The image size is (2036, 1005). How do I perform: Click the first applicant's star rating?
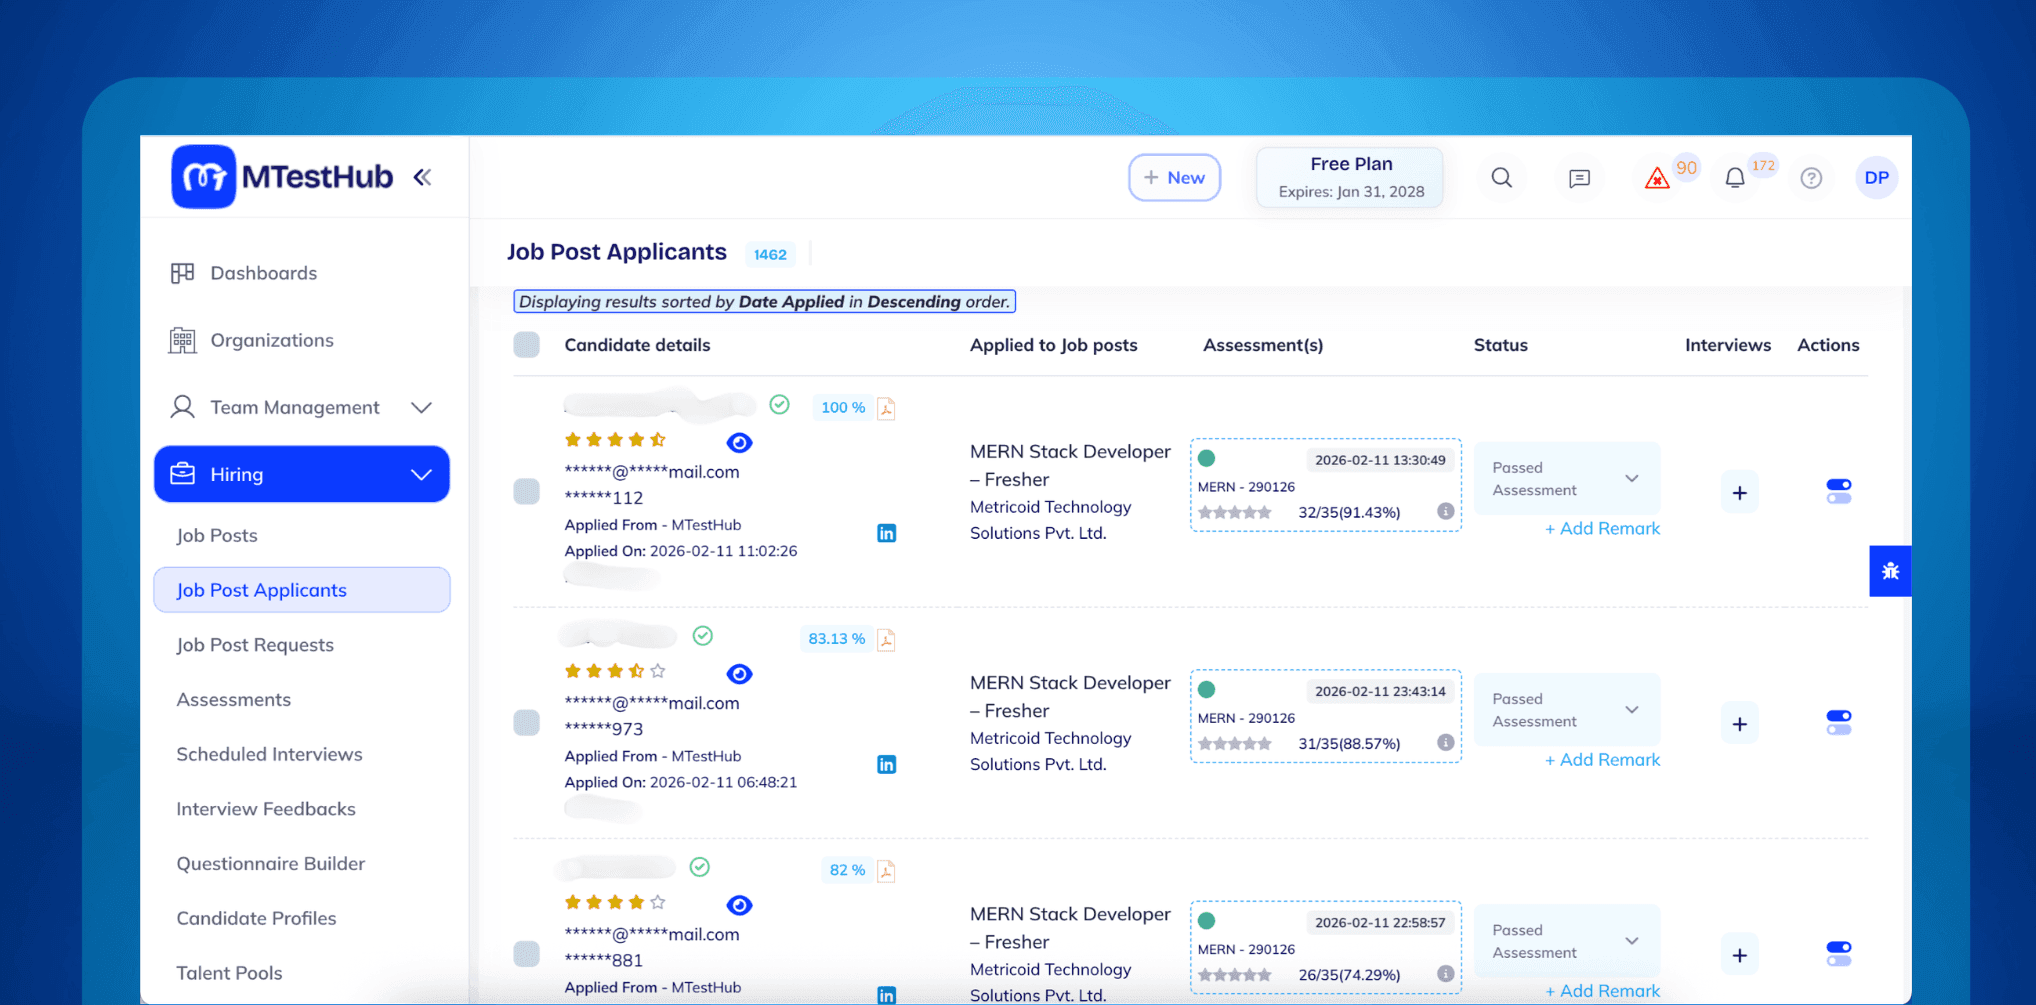click(x=615, y=440)
